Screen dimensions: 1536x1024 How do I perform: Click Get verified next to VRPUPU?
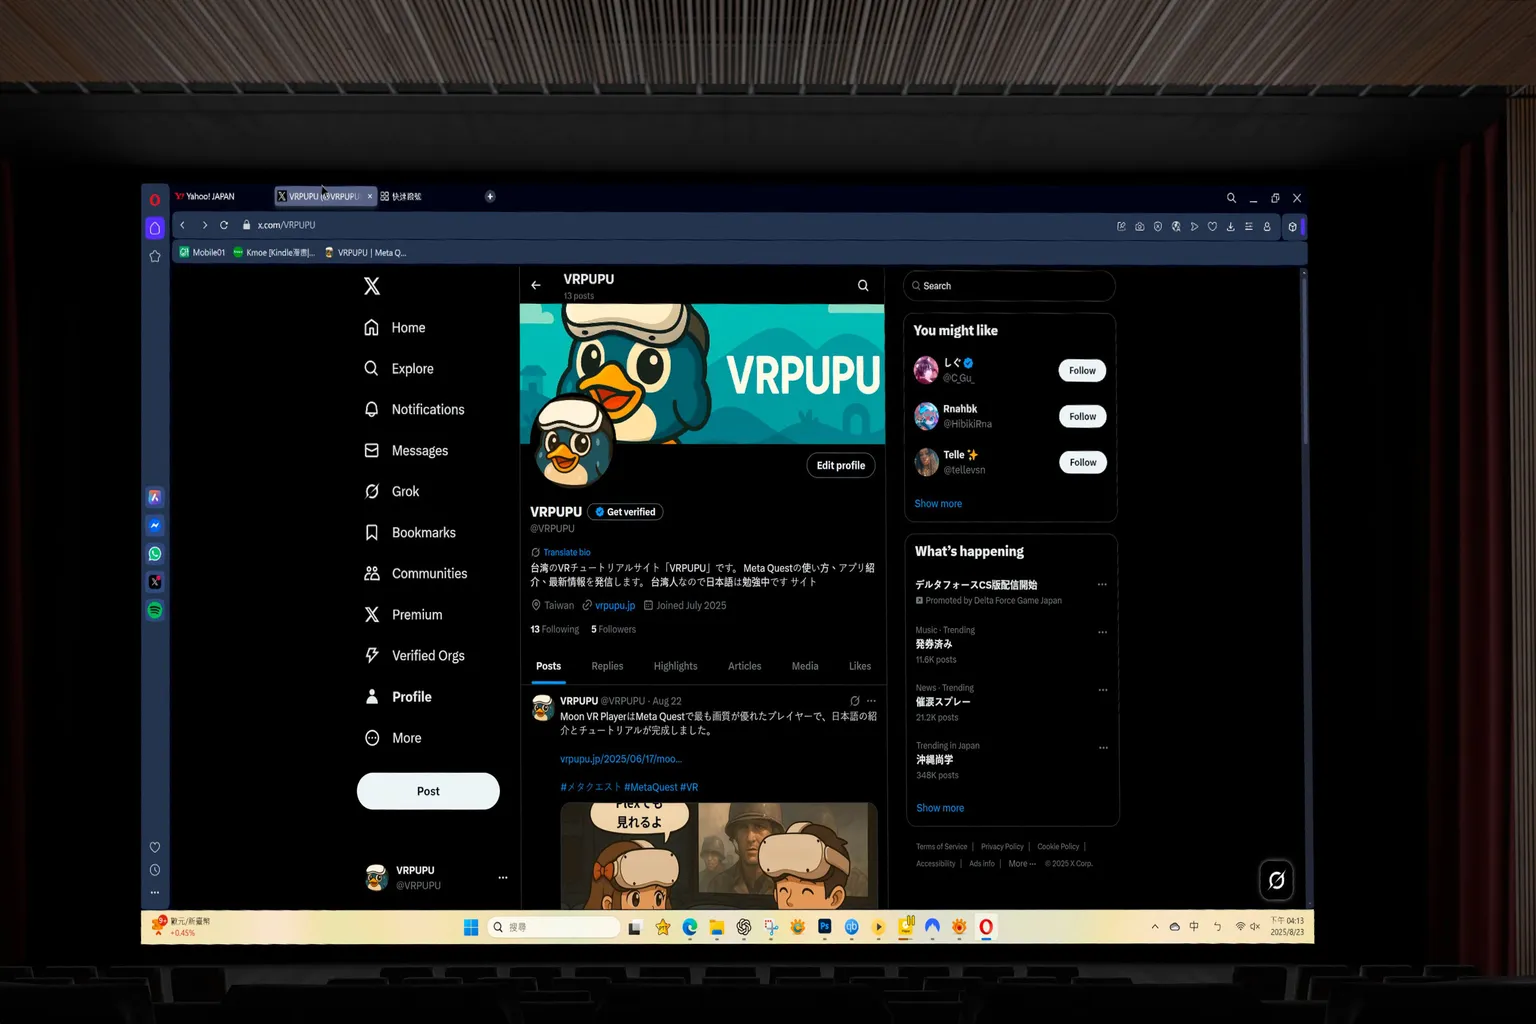[x=625, y=512]
